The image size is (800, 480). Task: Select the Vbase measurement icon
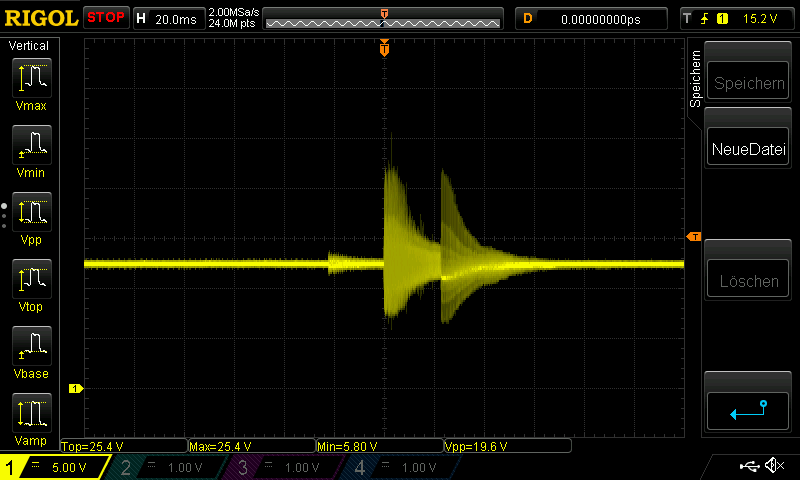click(x=31, y=349)
